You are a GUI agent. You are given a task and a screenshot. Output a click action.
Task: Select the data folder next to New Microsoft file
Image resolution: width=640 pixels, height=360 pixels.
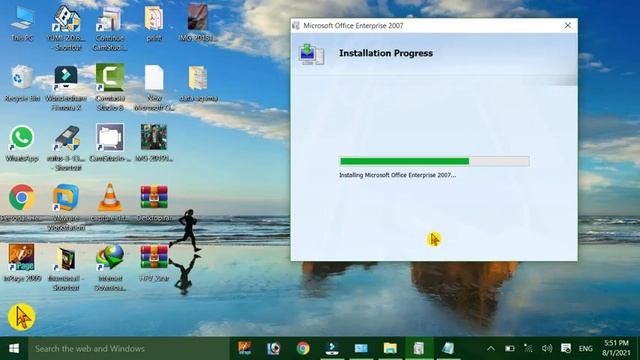tap(198, 83)
